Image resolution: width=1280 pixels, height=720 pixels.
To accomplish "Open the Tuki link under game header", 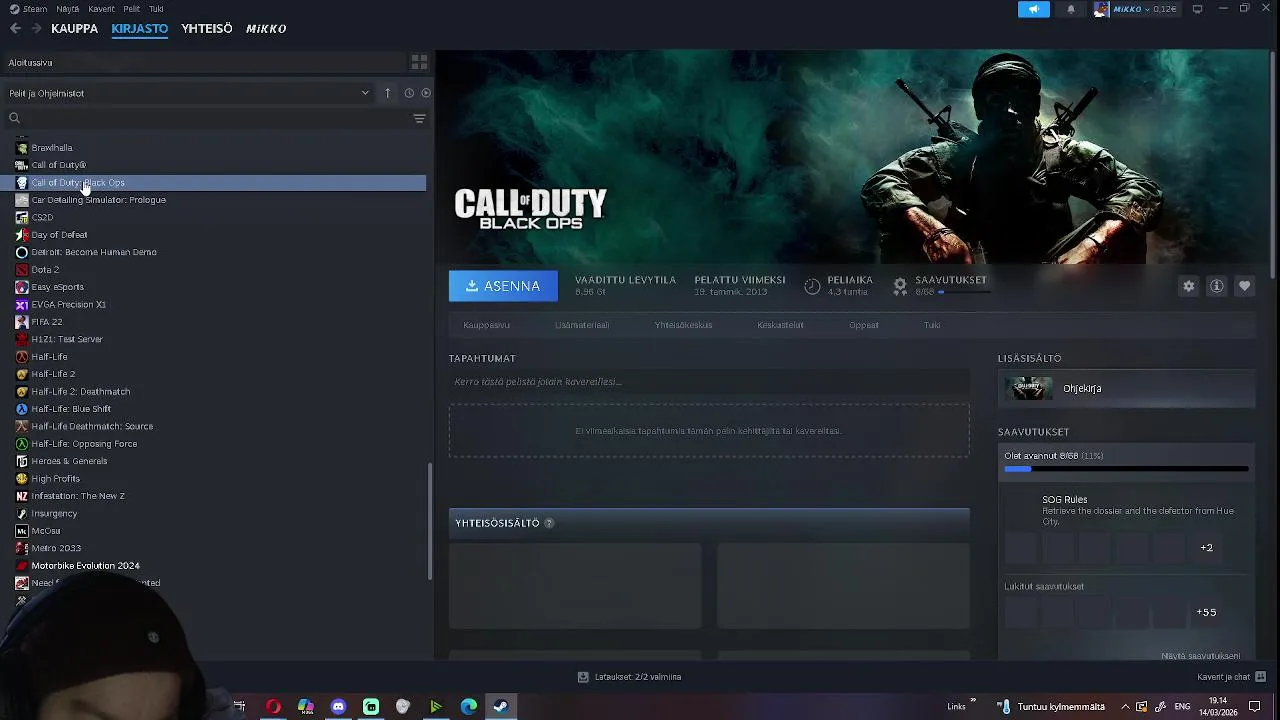I will point(932,325).
